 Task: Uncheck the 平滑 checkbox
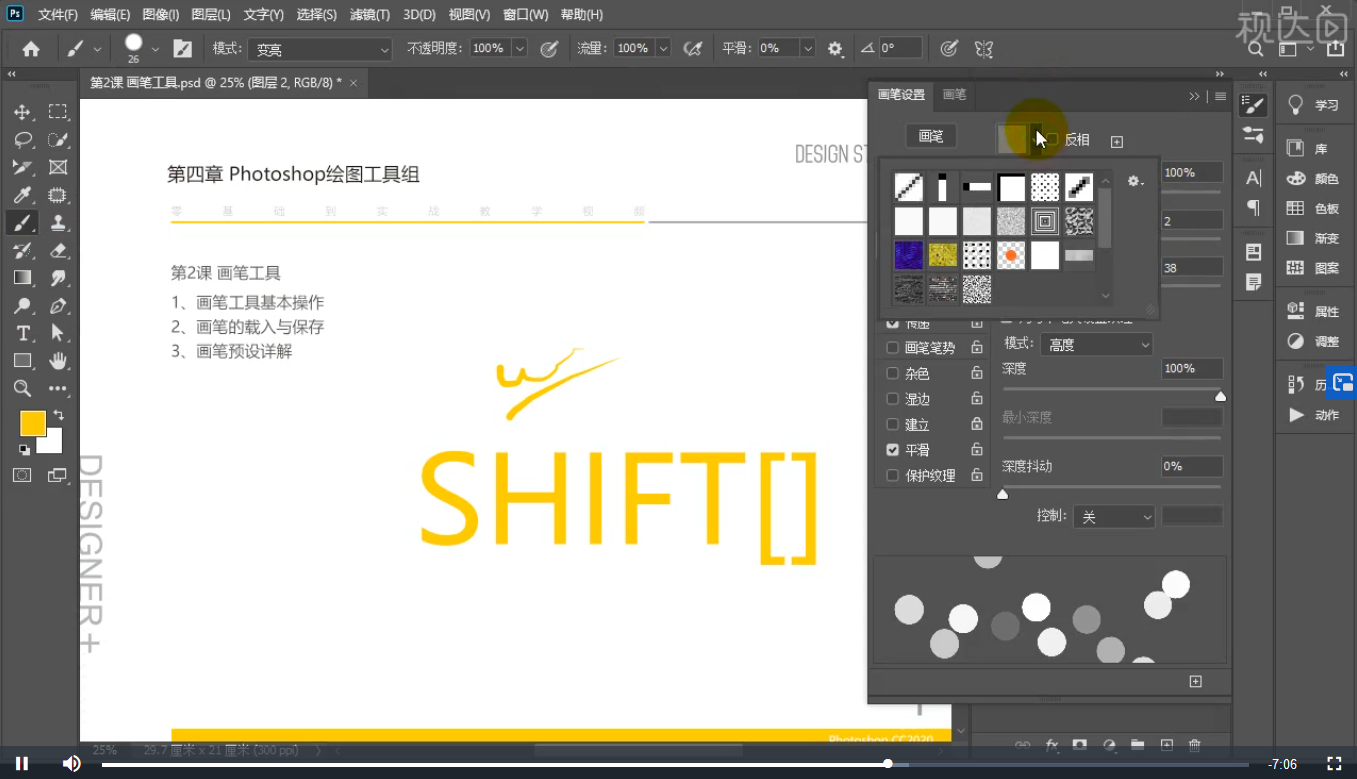[892, 450]
